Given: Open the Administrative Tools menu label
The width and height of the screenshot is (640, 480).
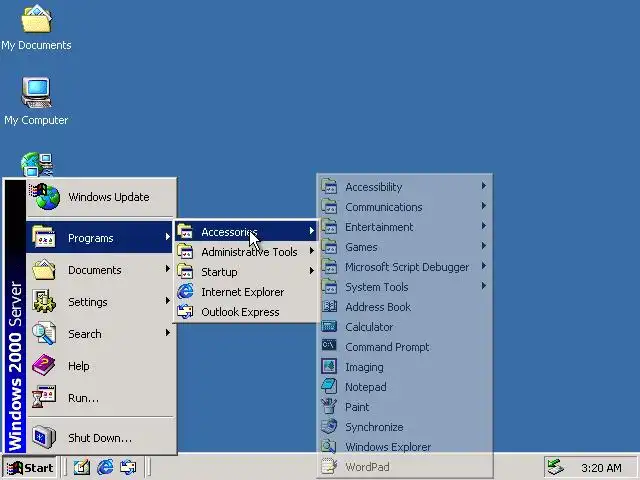Looking at the screenshot, I should [249, 252].
